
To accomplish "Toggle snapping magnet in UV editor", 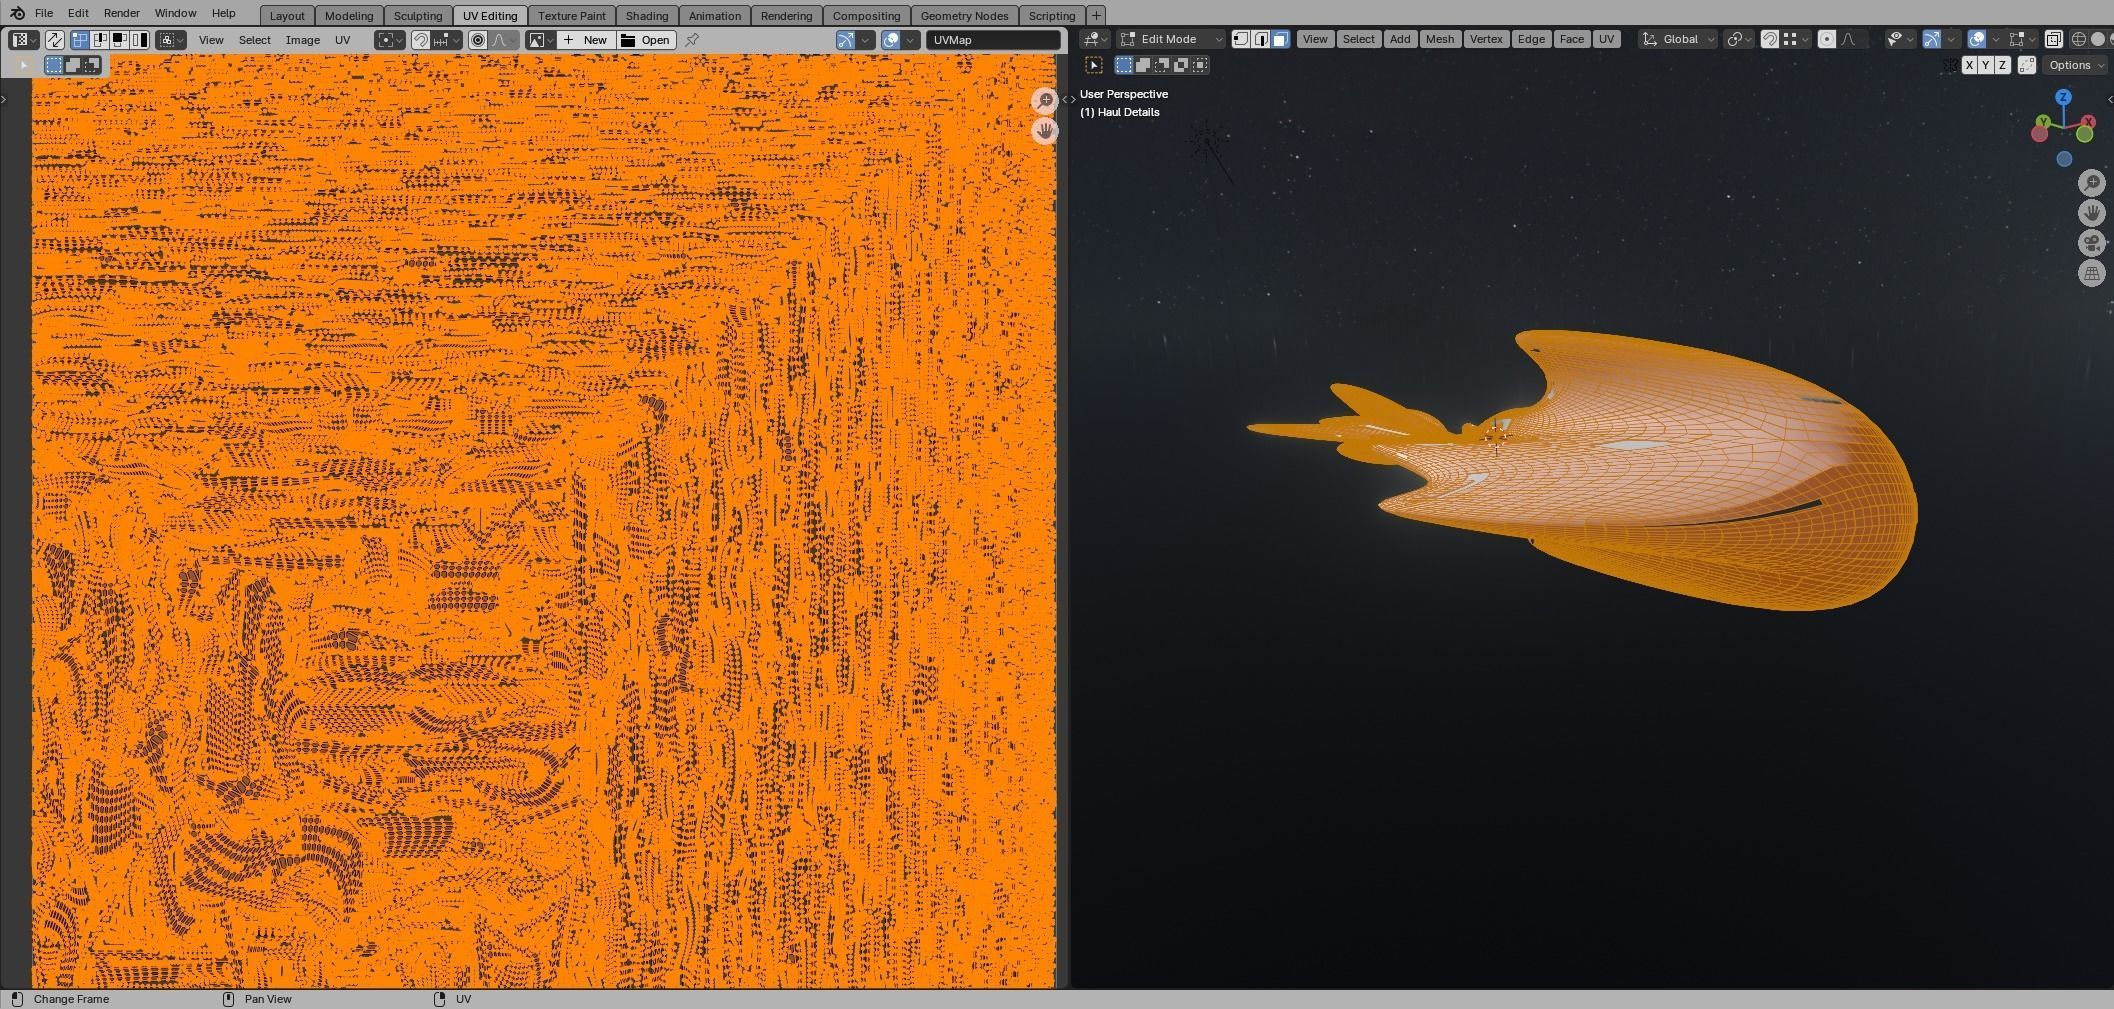I will 420,40.
